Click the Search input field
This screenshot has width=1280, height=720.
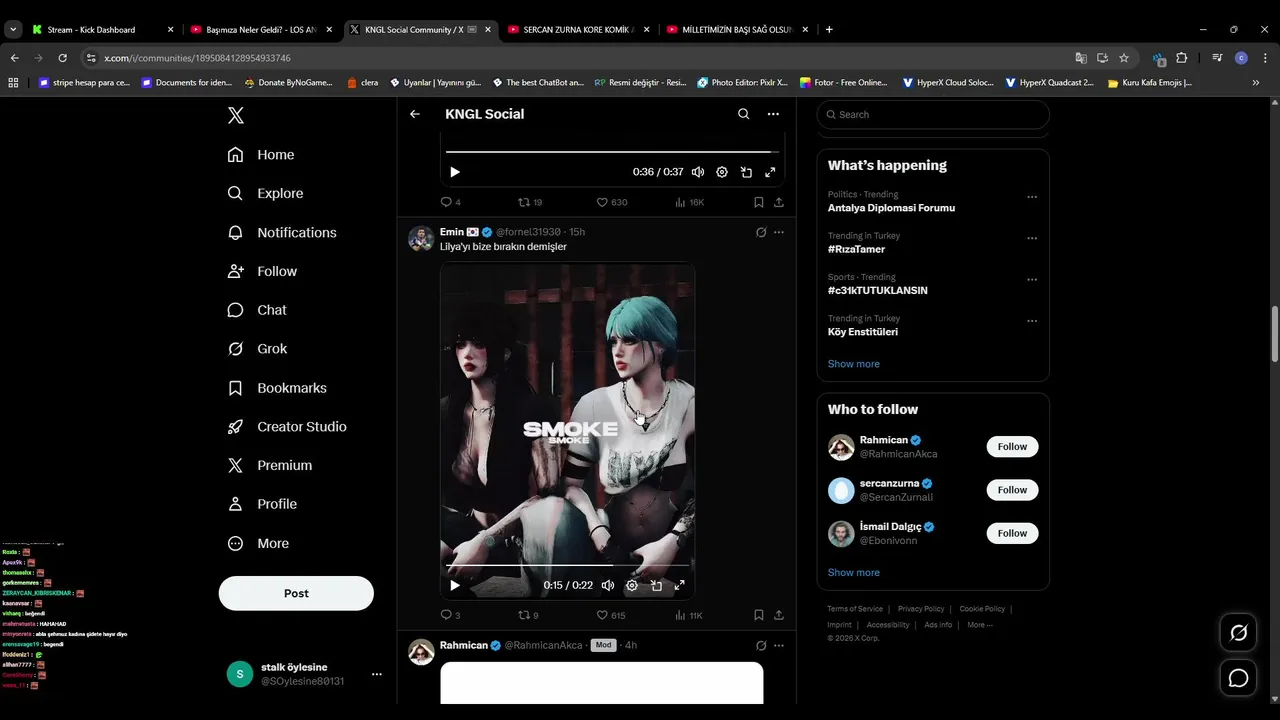coord(933,114)
